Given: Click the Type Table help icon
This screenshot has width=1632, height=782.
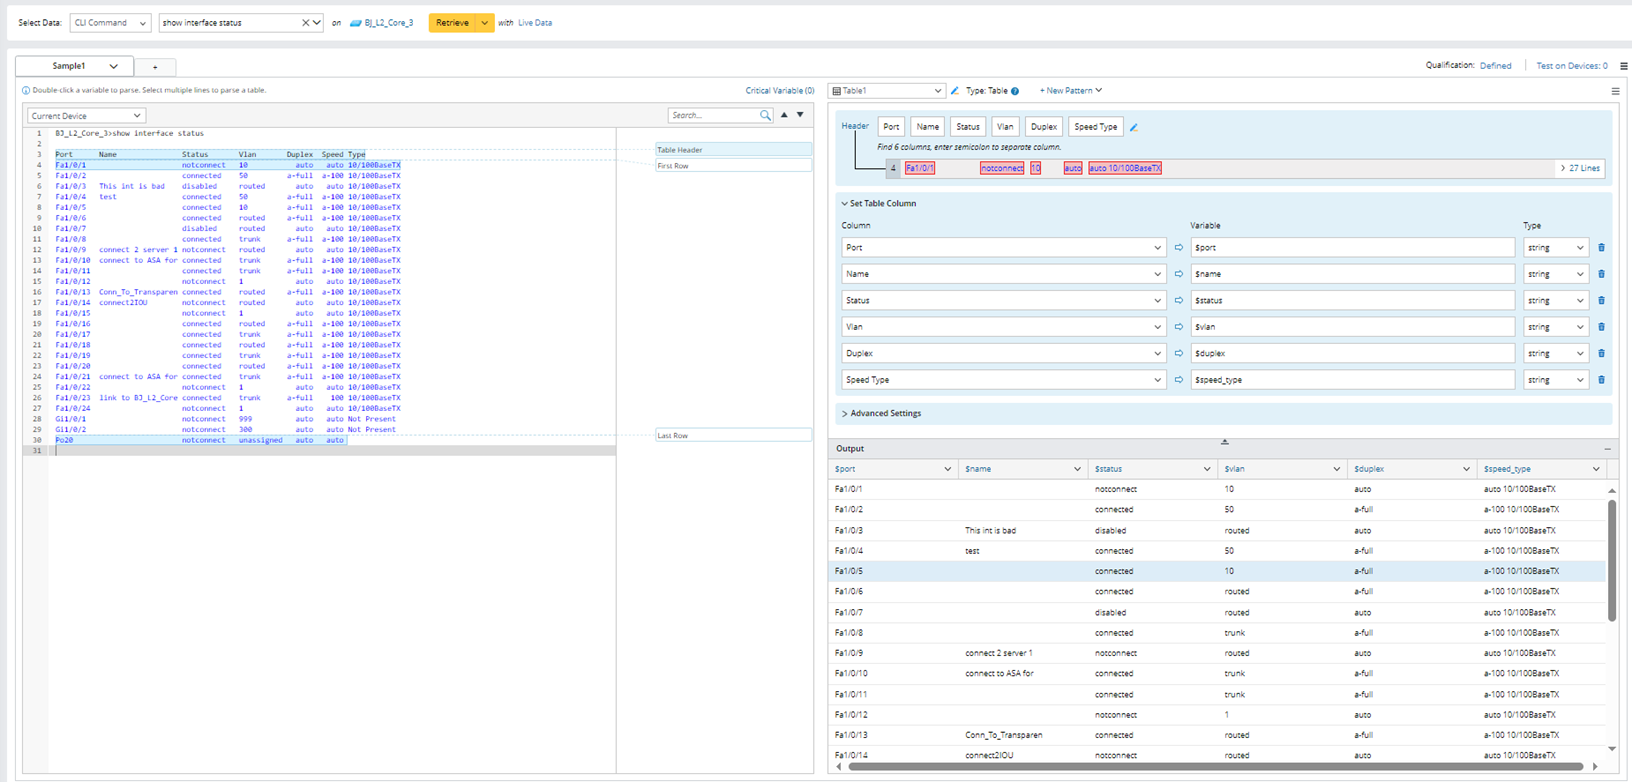Looking at the screenshot, I should (1015, 91).
